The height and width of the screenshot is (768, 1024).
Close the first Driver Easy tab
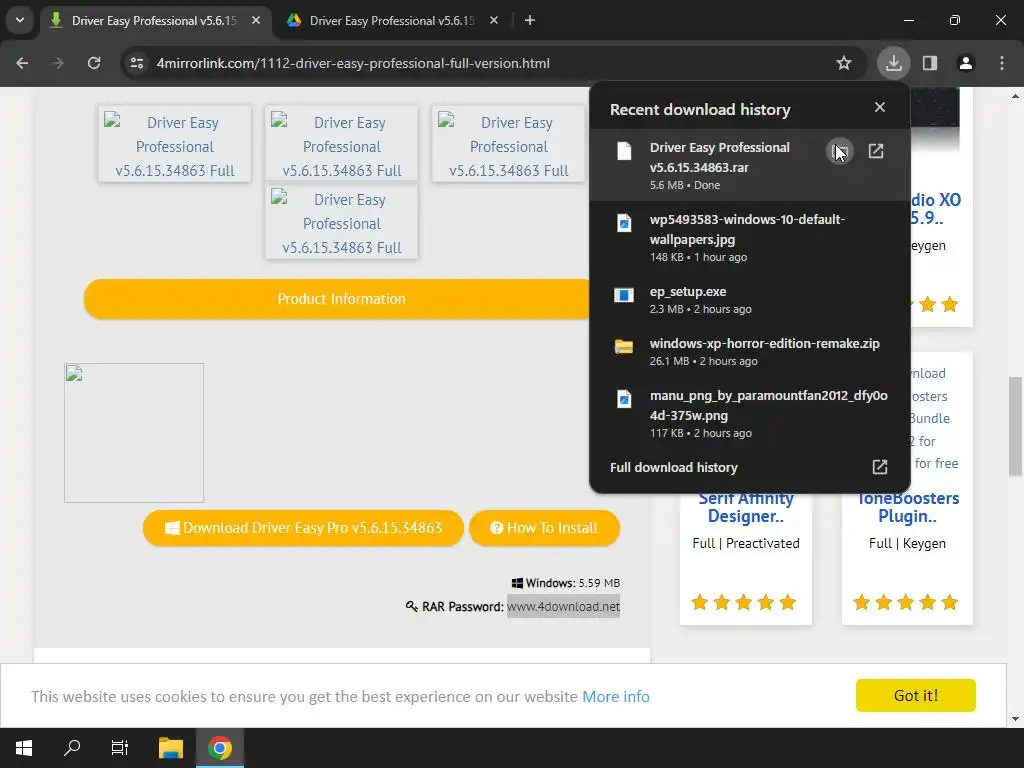256,21
